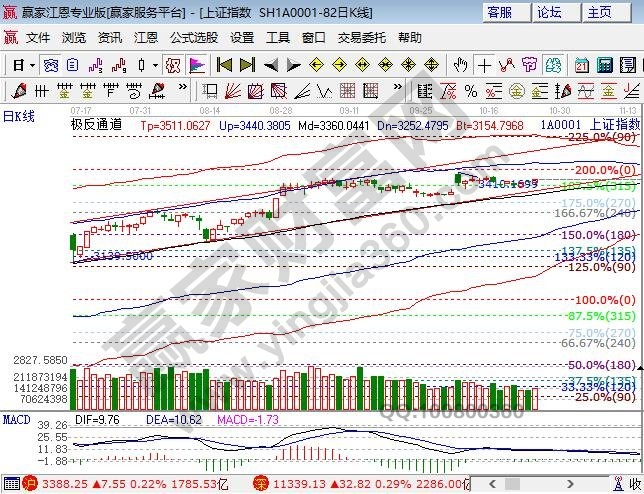Click the MACD indicator panel label
The height and width of the screenshot is (494, 644).
(x=17, y=418)
